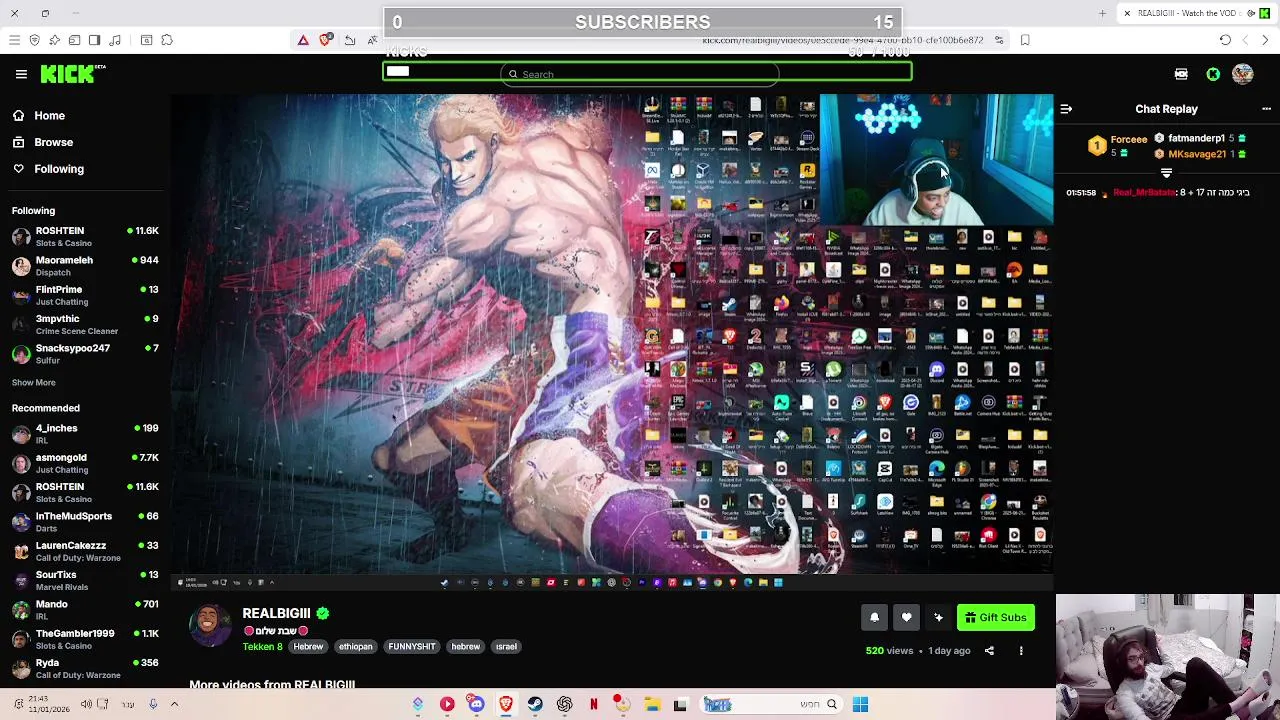Viewport: 1280px width, 720px height.
Task: Click gifter MKsavage21
Action: coord(1197,154)
